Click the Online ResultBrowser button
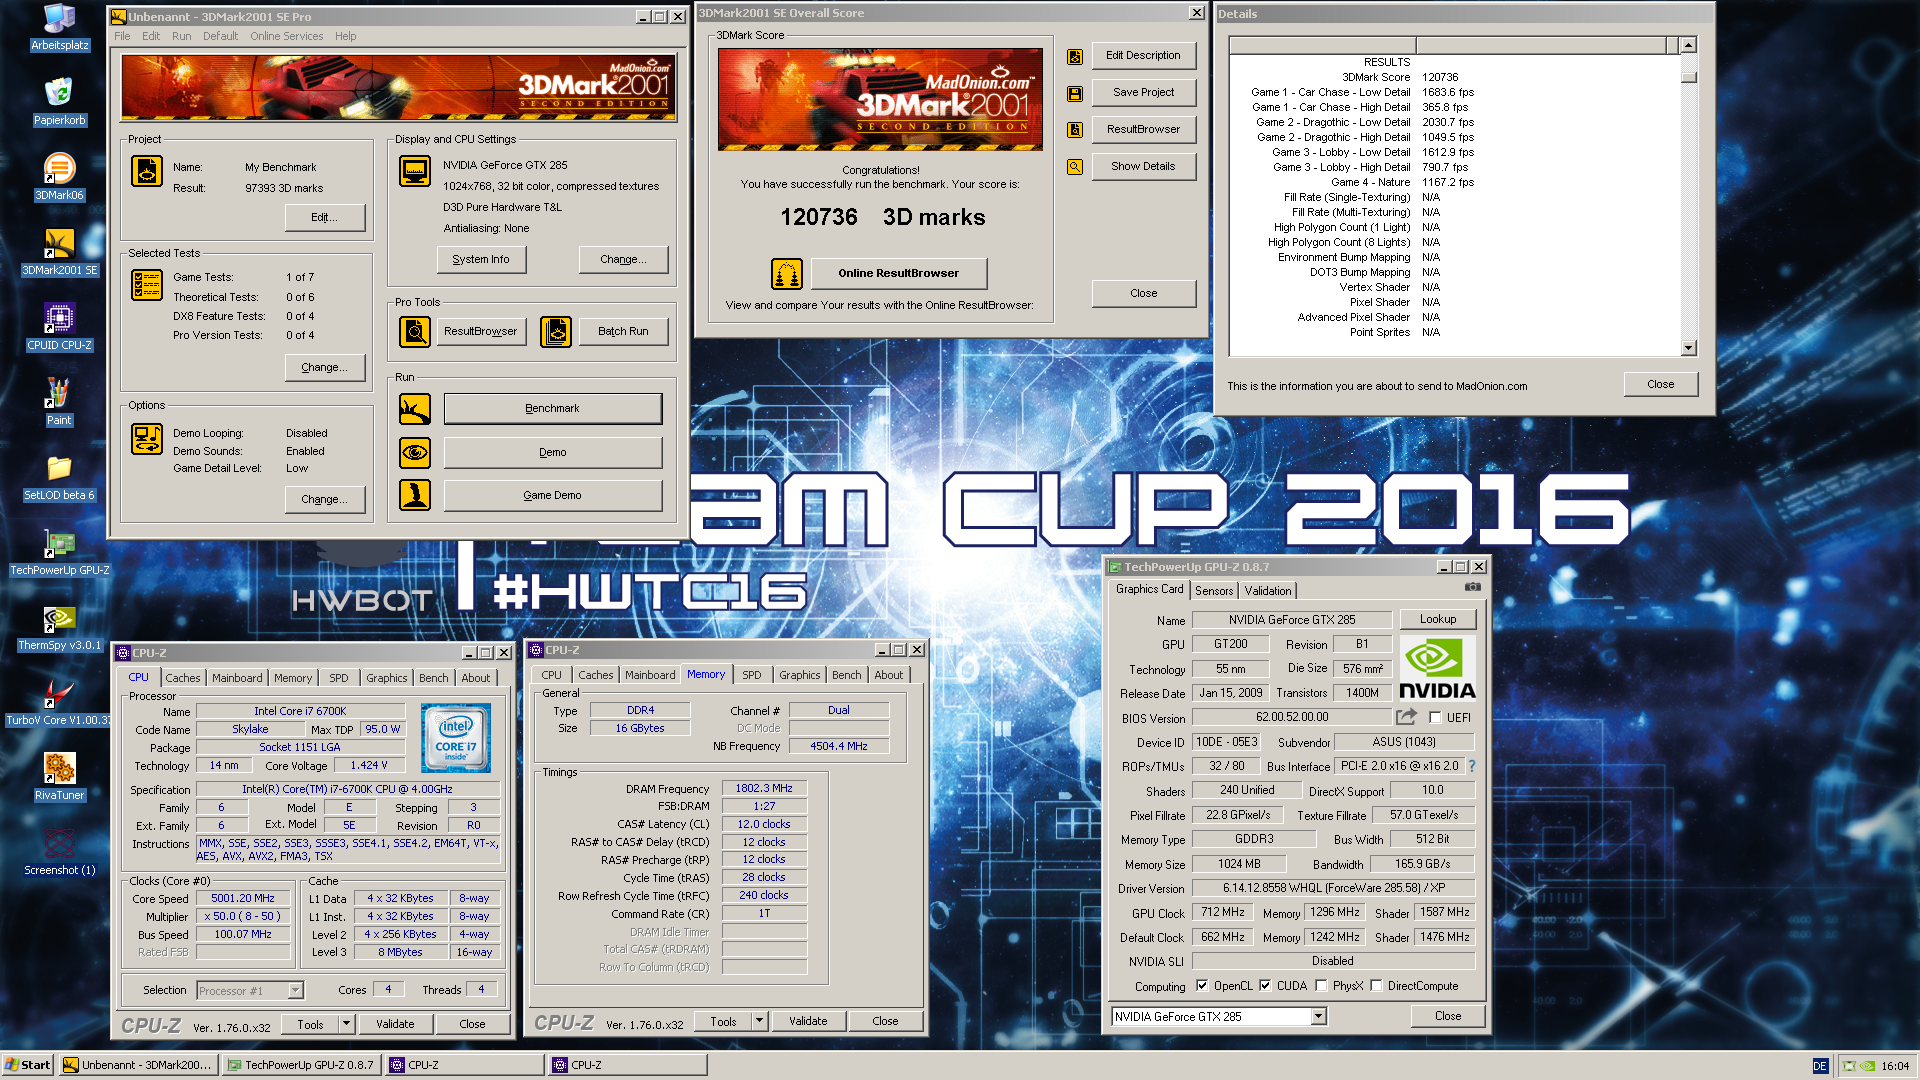The height and width of the screenshot is (1080, 1920). tap(898, 273)
